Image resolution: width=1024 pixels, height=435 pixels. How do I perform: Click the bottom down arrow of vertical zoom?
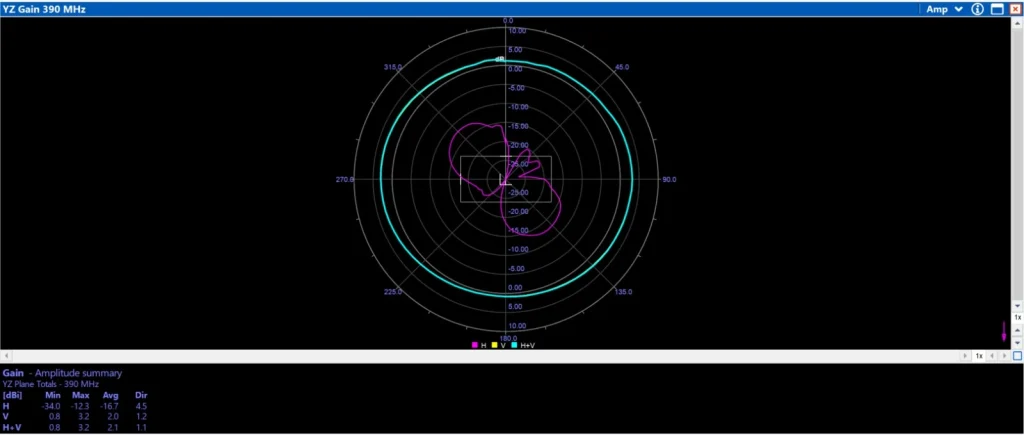(1017, 343)
